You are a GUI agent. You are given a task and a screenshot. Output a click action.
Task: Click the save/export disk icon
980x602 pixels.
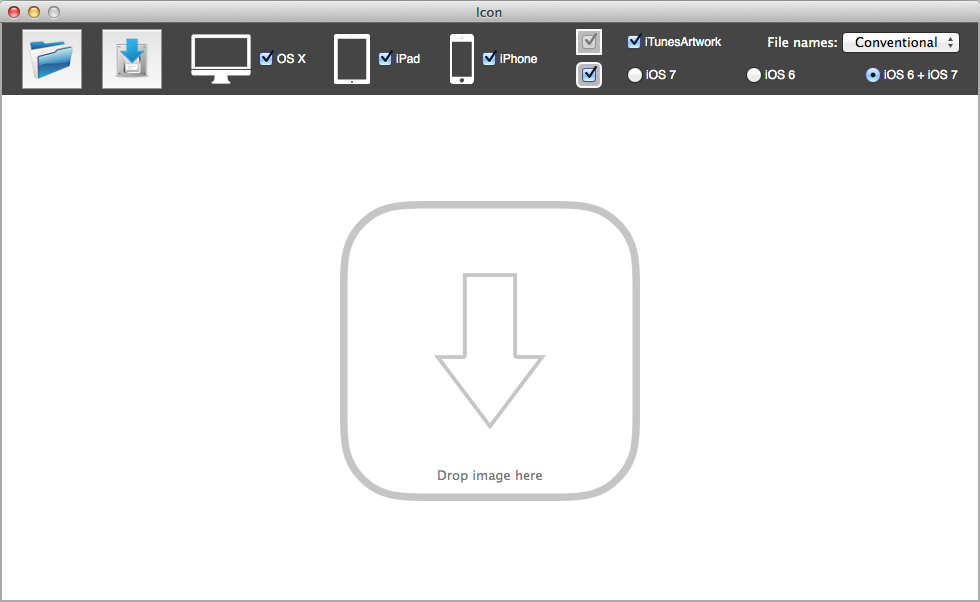click(132, 59)
